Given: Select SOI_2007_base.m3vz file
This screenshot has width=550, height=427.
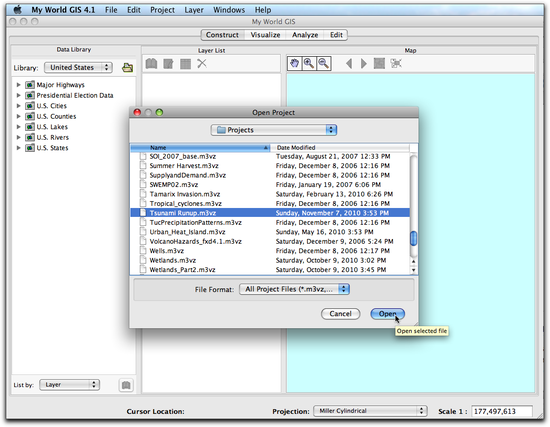Looking at the screenshot, I should pos(270,156).
